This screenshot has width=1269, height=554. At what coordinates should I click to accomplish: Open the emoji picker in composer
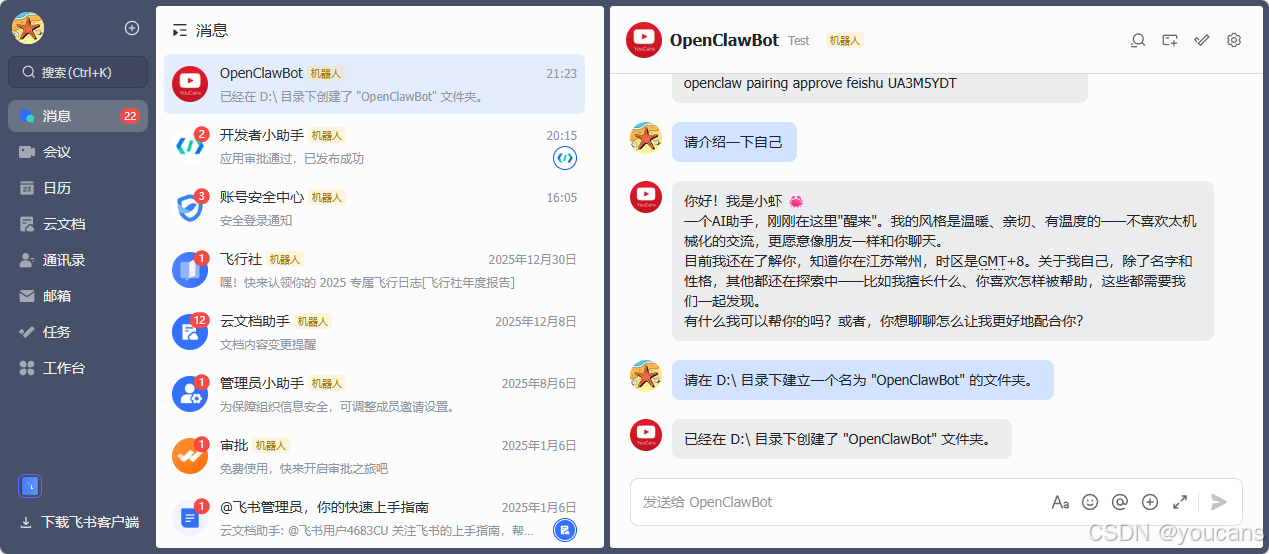coord(1090,502)
